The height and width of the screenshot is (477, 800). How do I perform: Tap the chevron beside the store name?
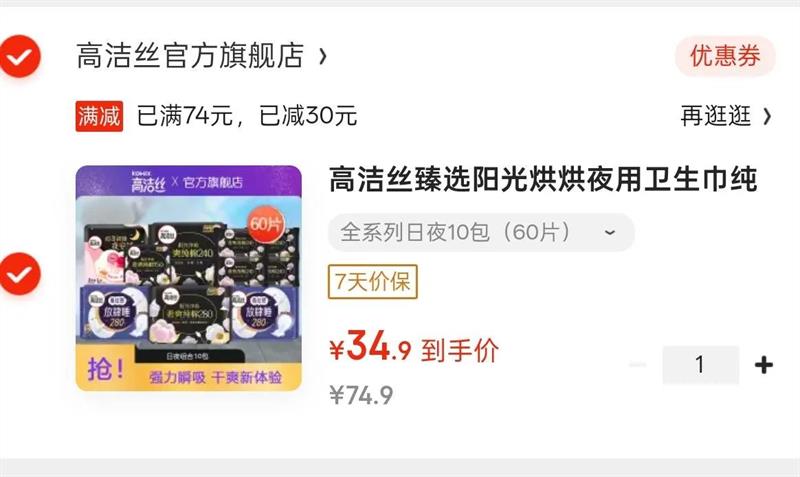coord(322,57)
